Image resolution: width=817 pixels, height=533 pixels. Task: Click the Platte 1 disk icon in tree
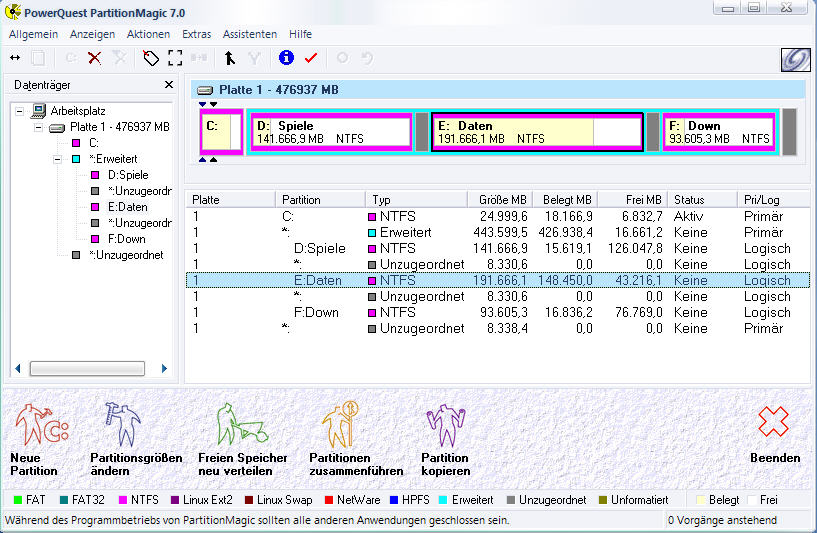[57, 127]
